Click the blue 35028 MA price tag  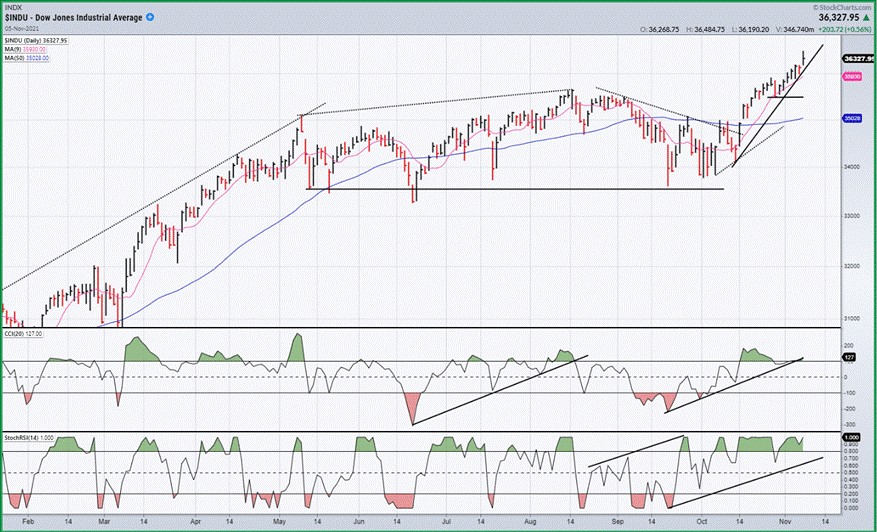[x=852, y=119]
